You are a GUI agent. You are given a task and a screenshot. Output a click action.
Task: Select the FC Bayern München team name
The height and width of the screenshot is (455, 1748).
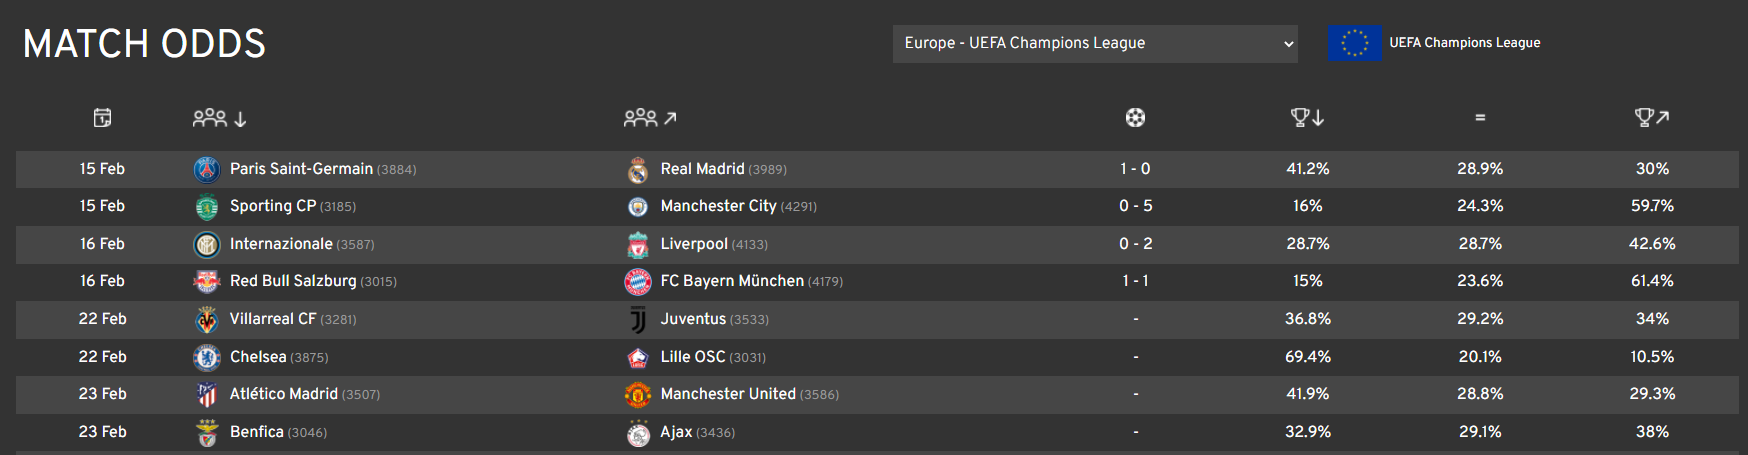click(x=732, y=281)
